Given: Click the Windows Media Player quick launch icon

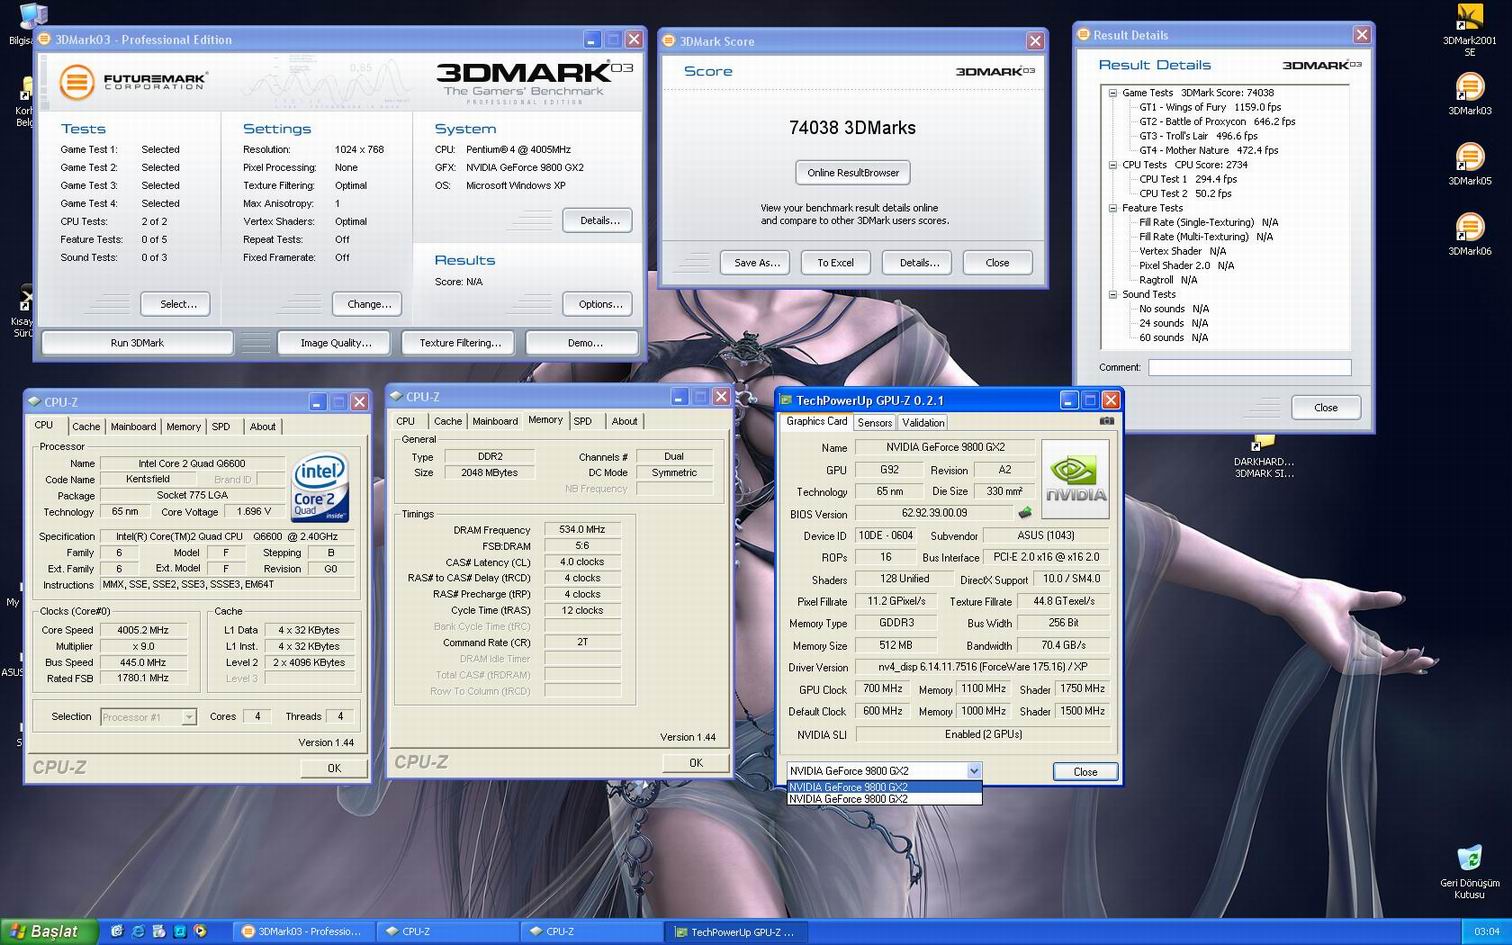Looking at the screenshot, I should tap(200, 931).
